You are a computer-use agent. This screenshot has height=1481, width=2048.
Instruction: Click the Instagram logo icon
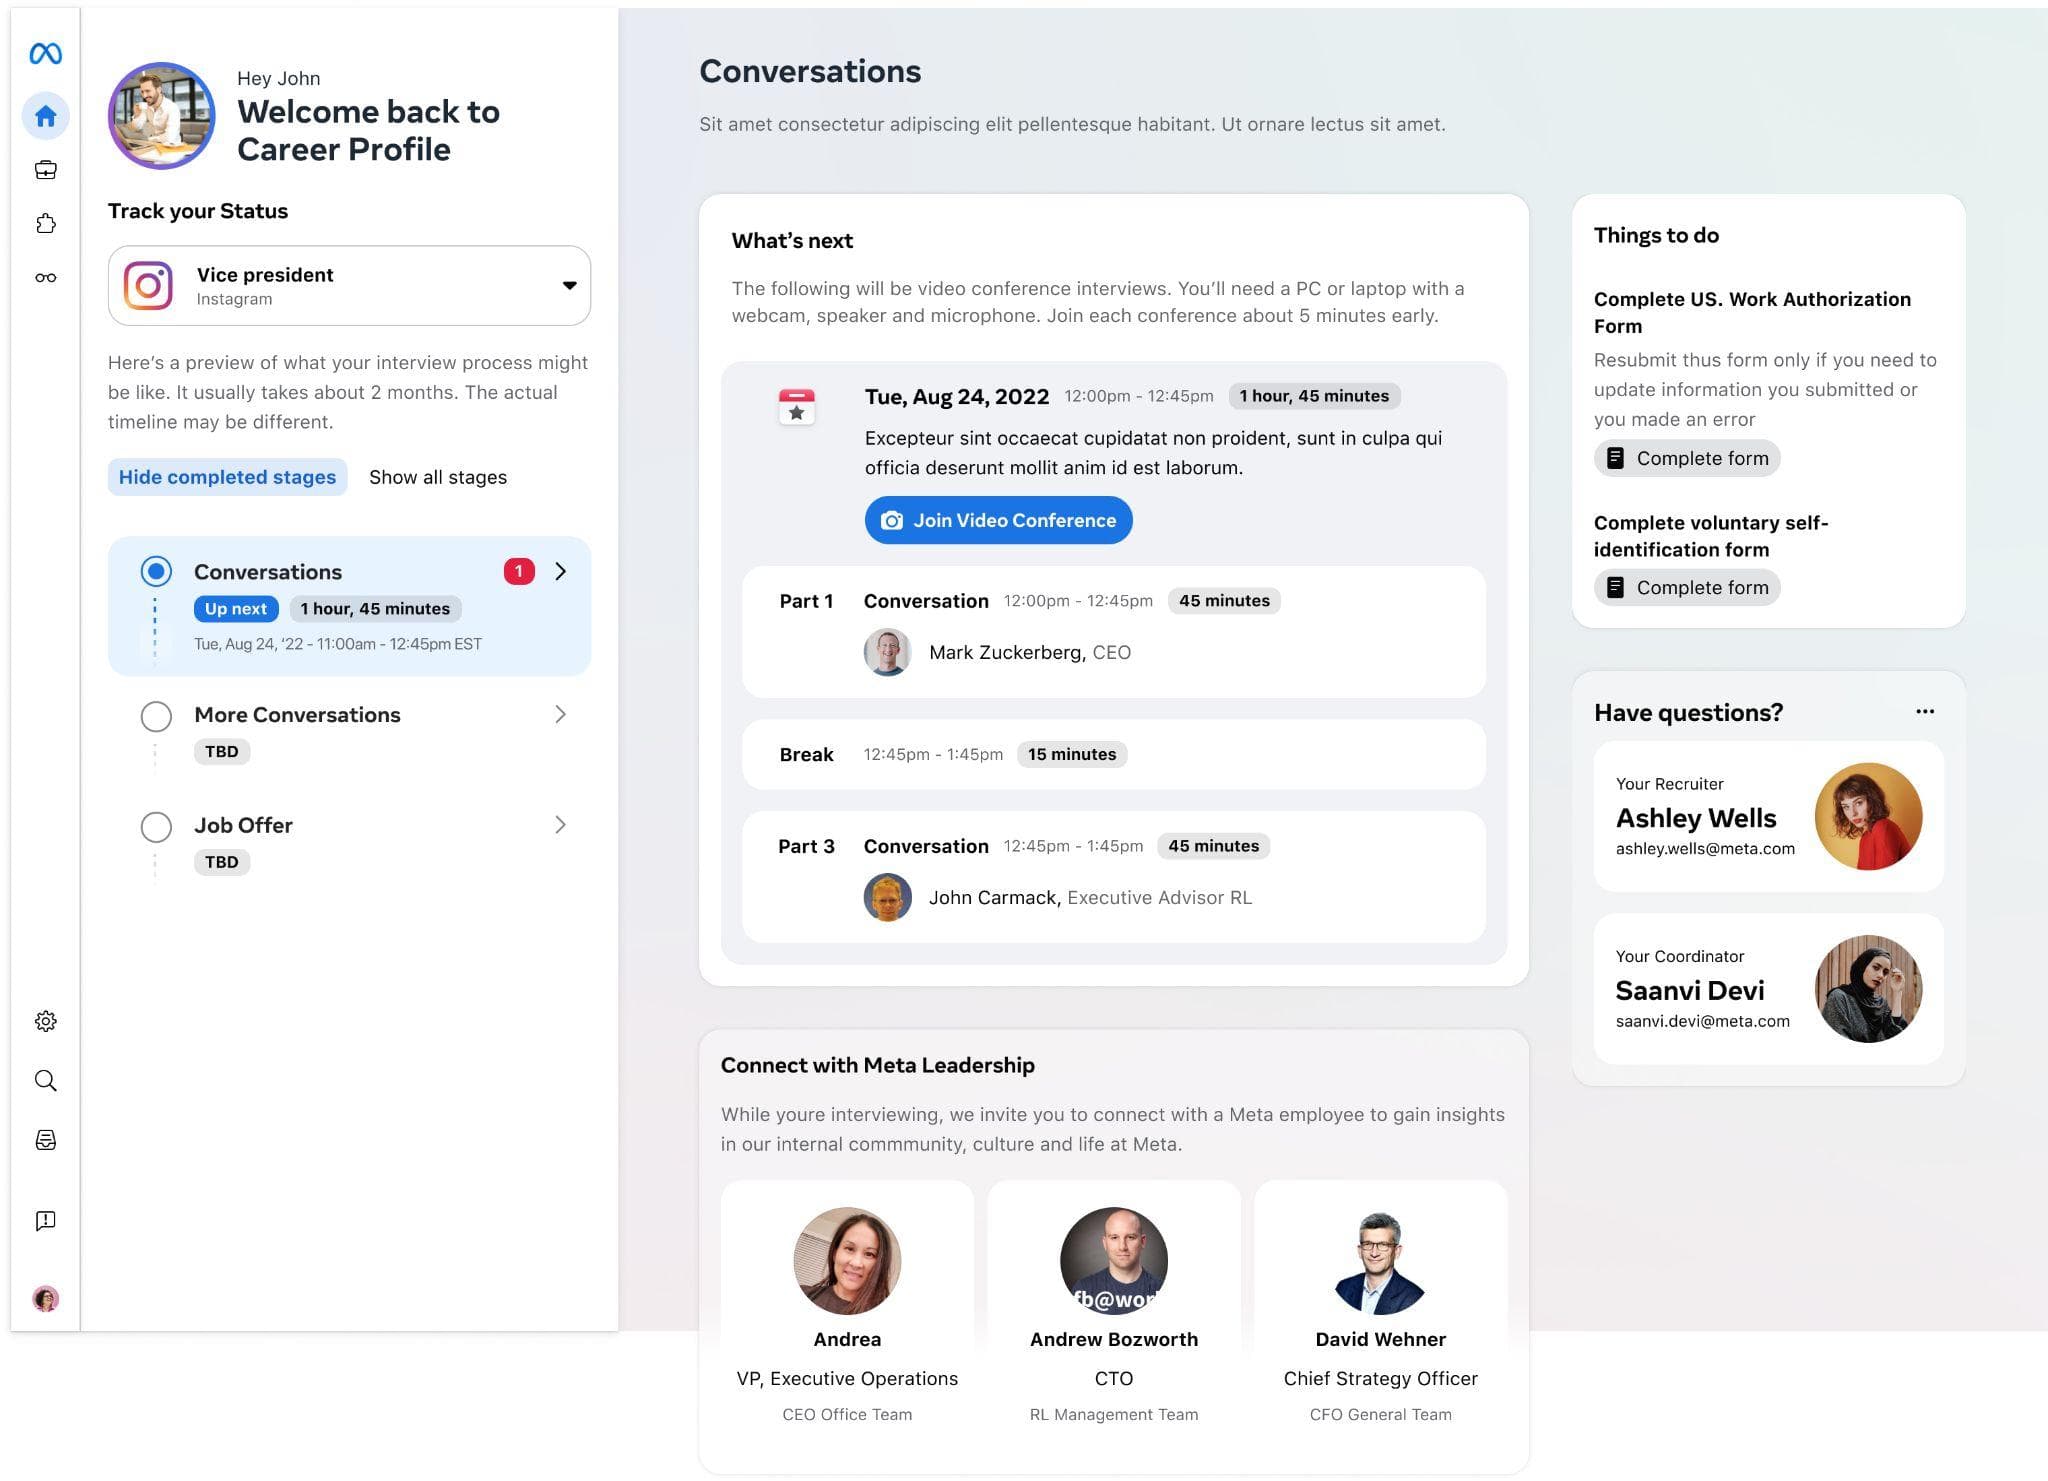[148, 286]
